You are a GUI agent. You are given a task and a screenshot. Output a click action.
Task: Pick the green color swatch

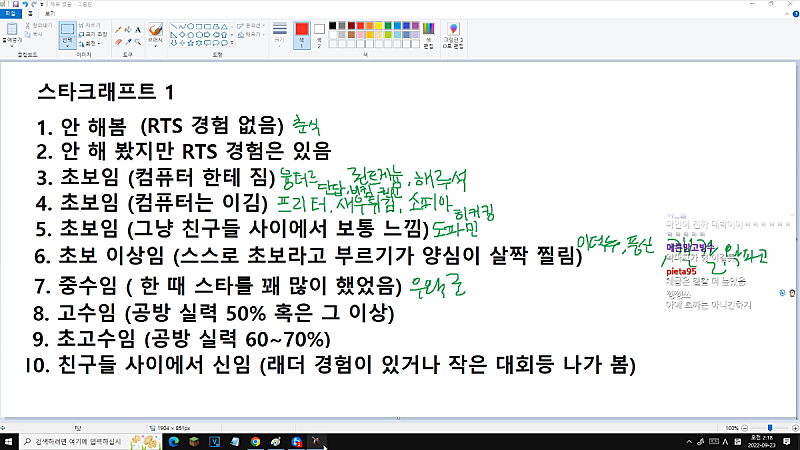click(x=388, y=26)
